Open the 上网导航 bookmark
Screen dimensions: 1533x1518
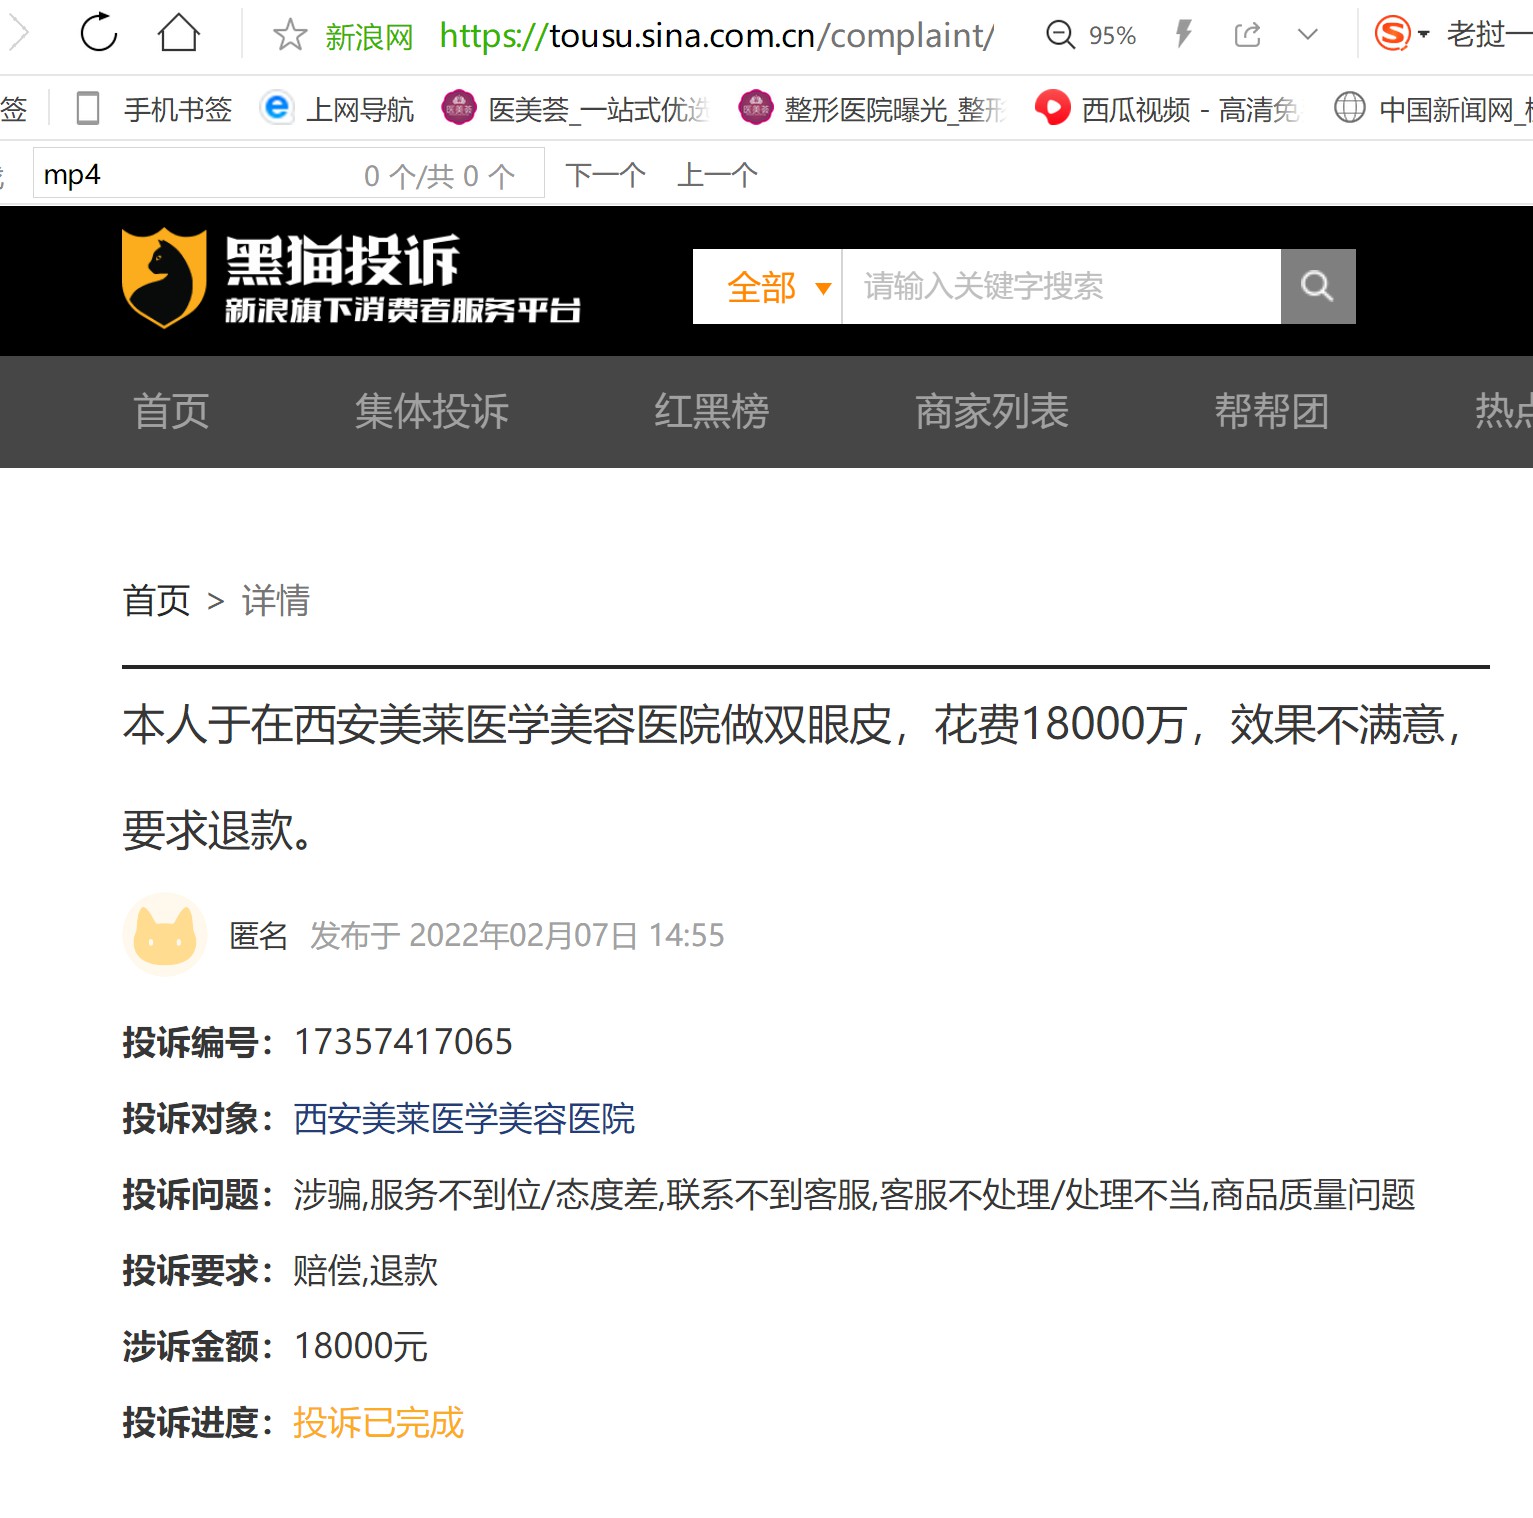[x=337, y=108]
